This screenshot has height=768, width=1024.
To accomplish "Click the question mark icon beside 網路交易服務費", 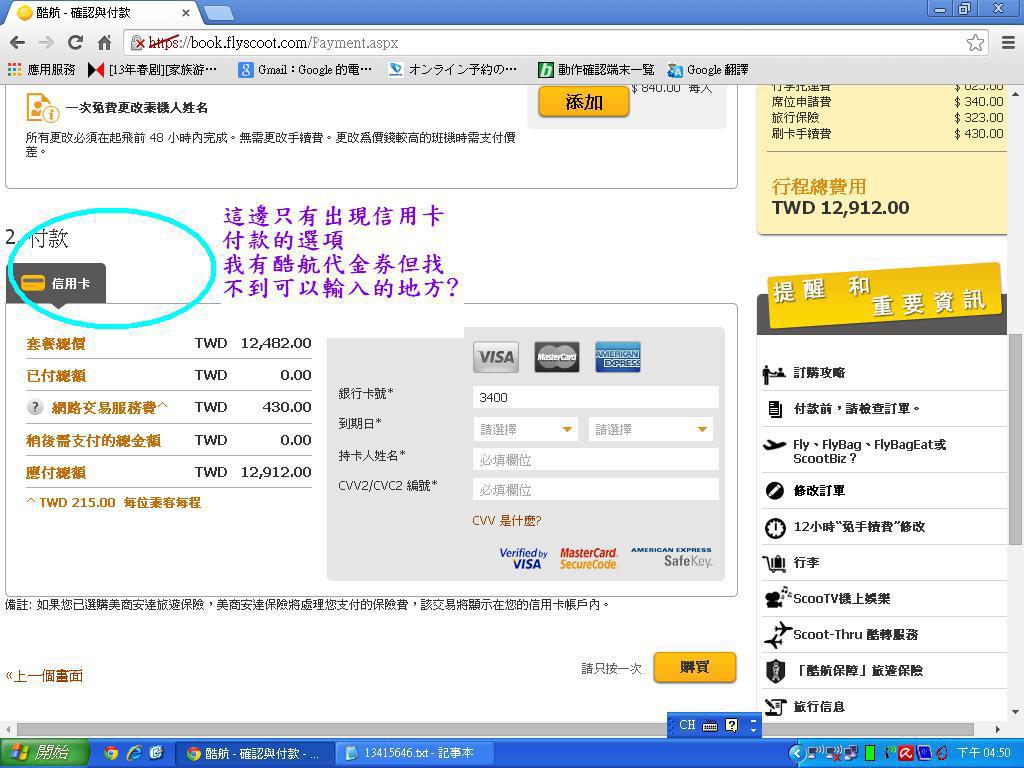I will pyautogui.click(x=35, y=408).
